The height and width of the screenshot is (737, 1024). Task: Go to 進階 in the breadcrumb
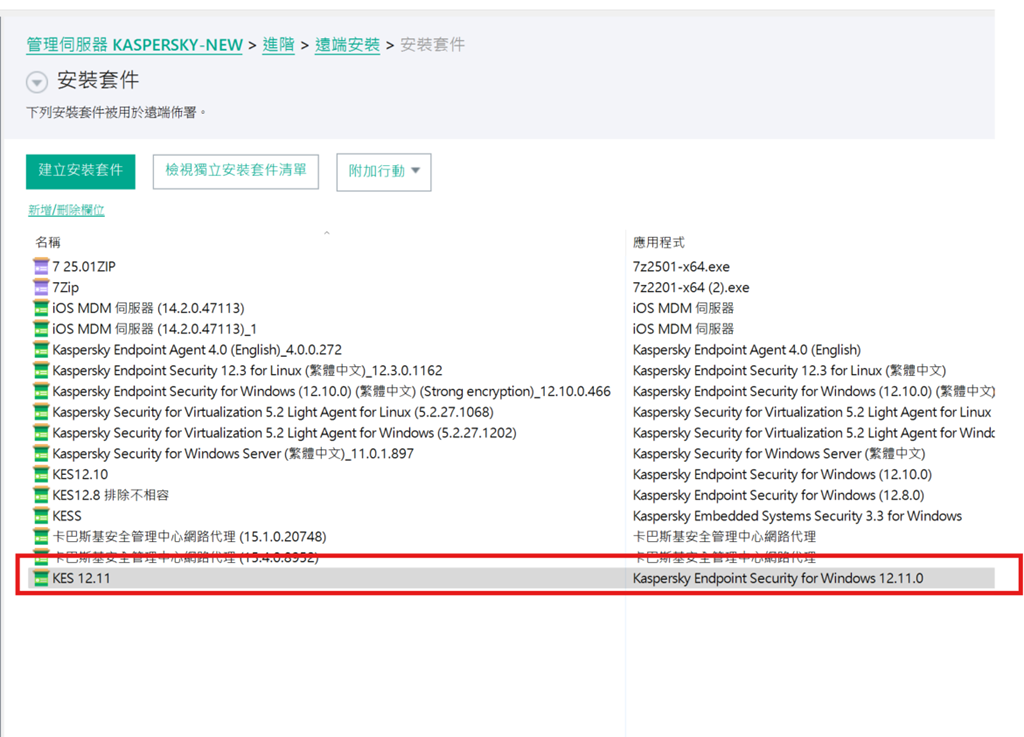(278, 45)
